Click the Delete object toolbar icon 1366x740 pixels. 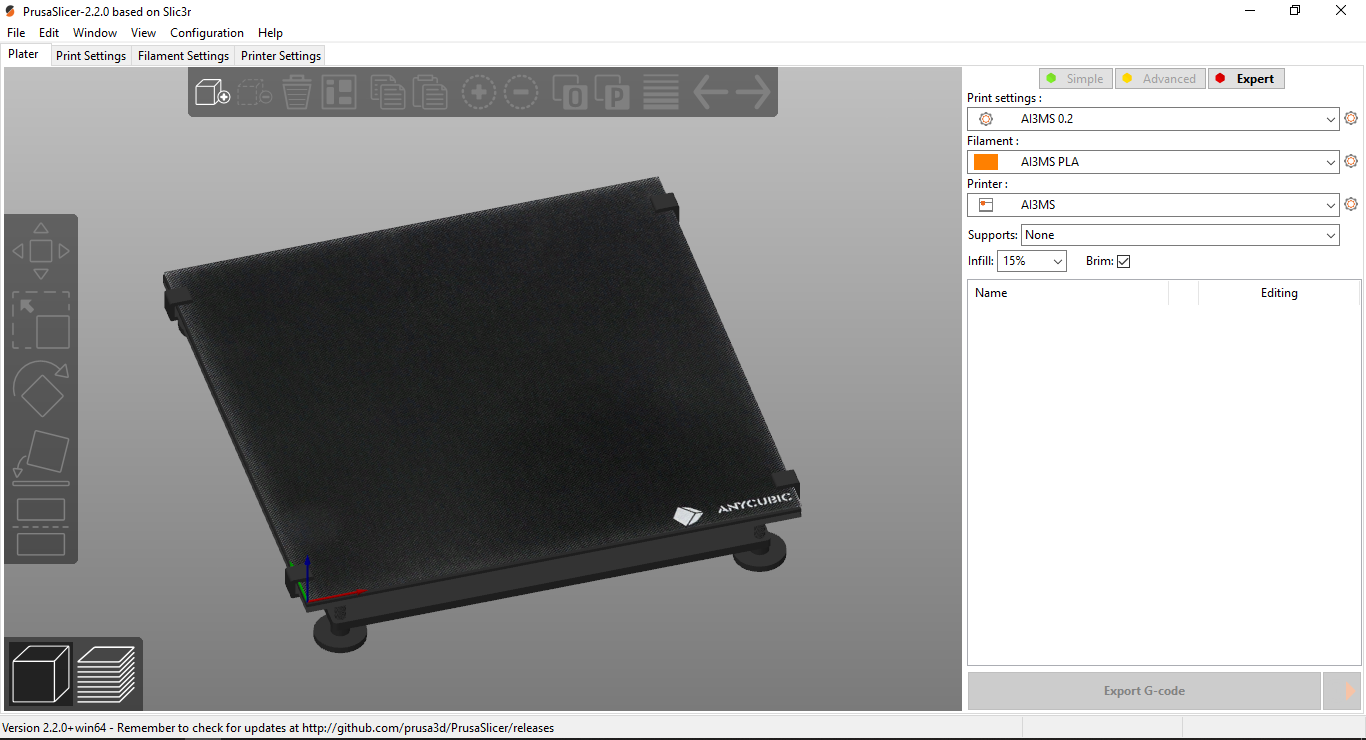255,93
